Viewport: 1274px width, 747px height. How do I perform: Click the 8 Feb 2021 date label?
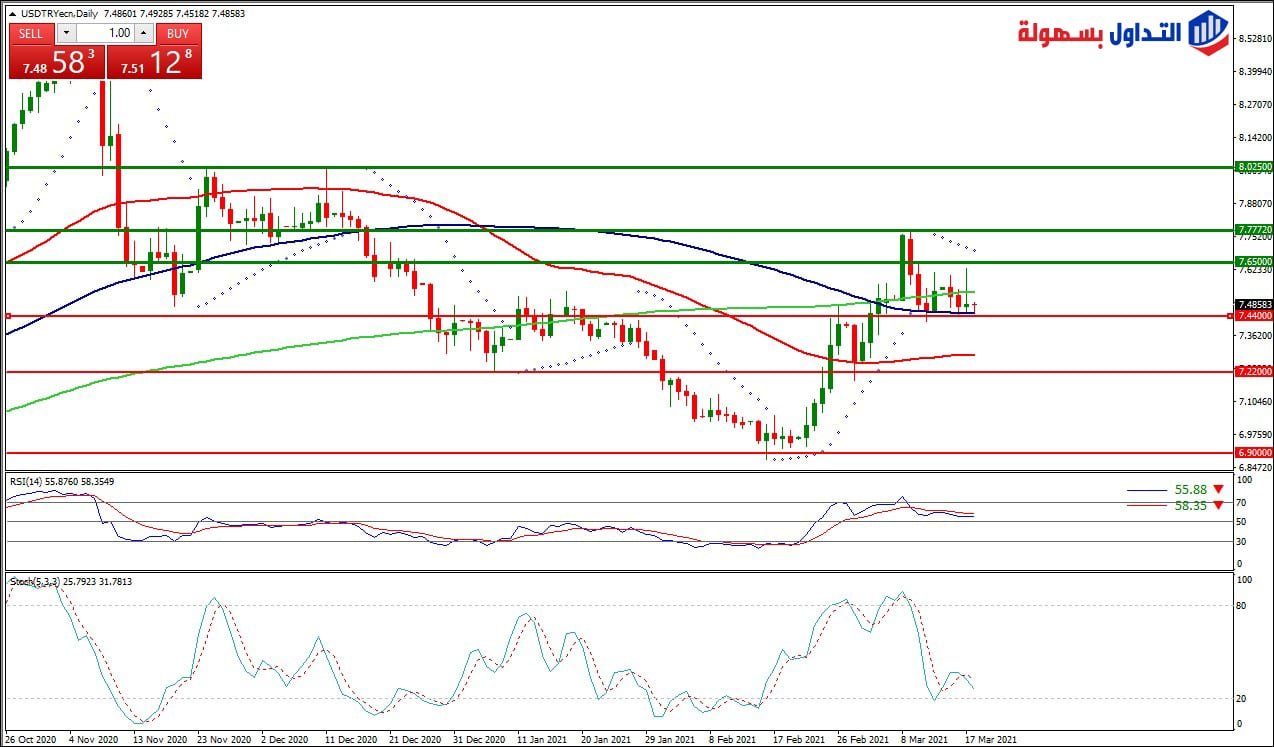coord(733,740)
